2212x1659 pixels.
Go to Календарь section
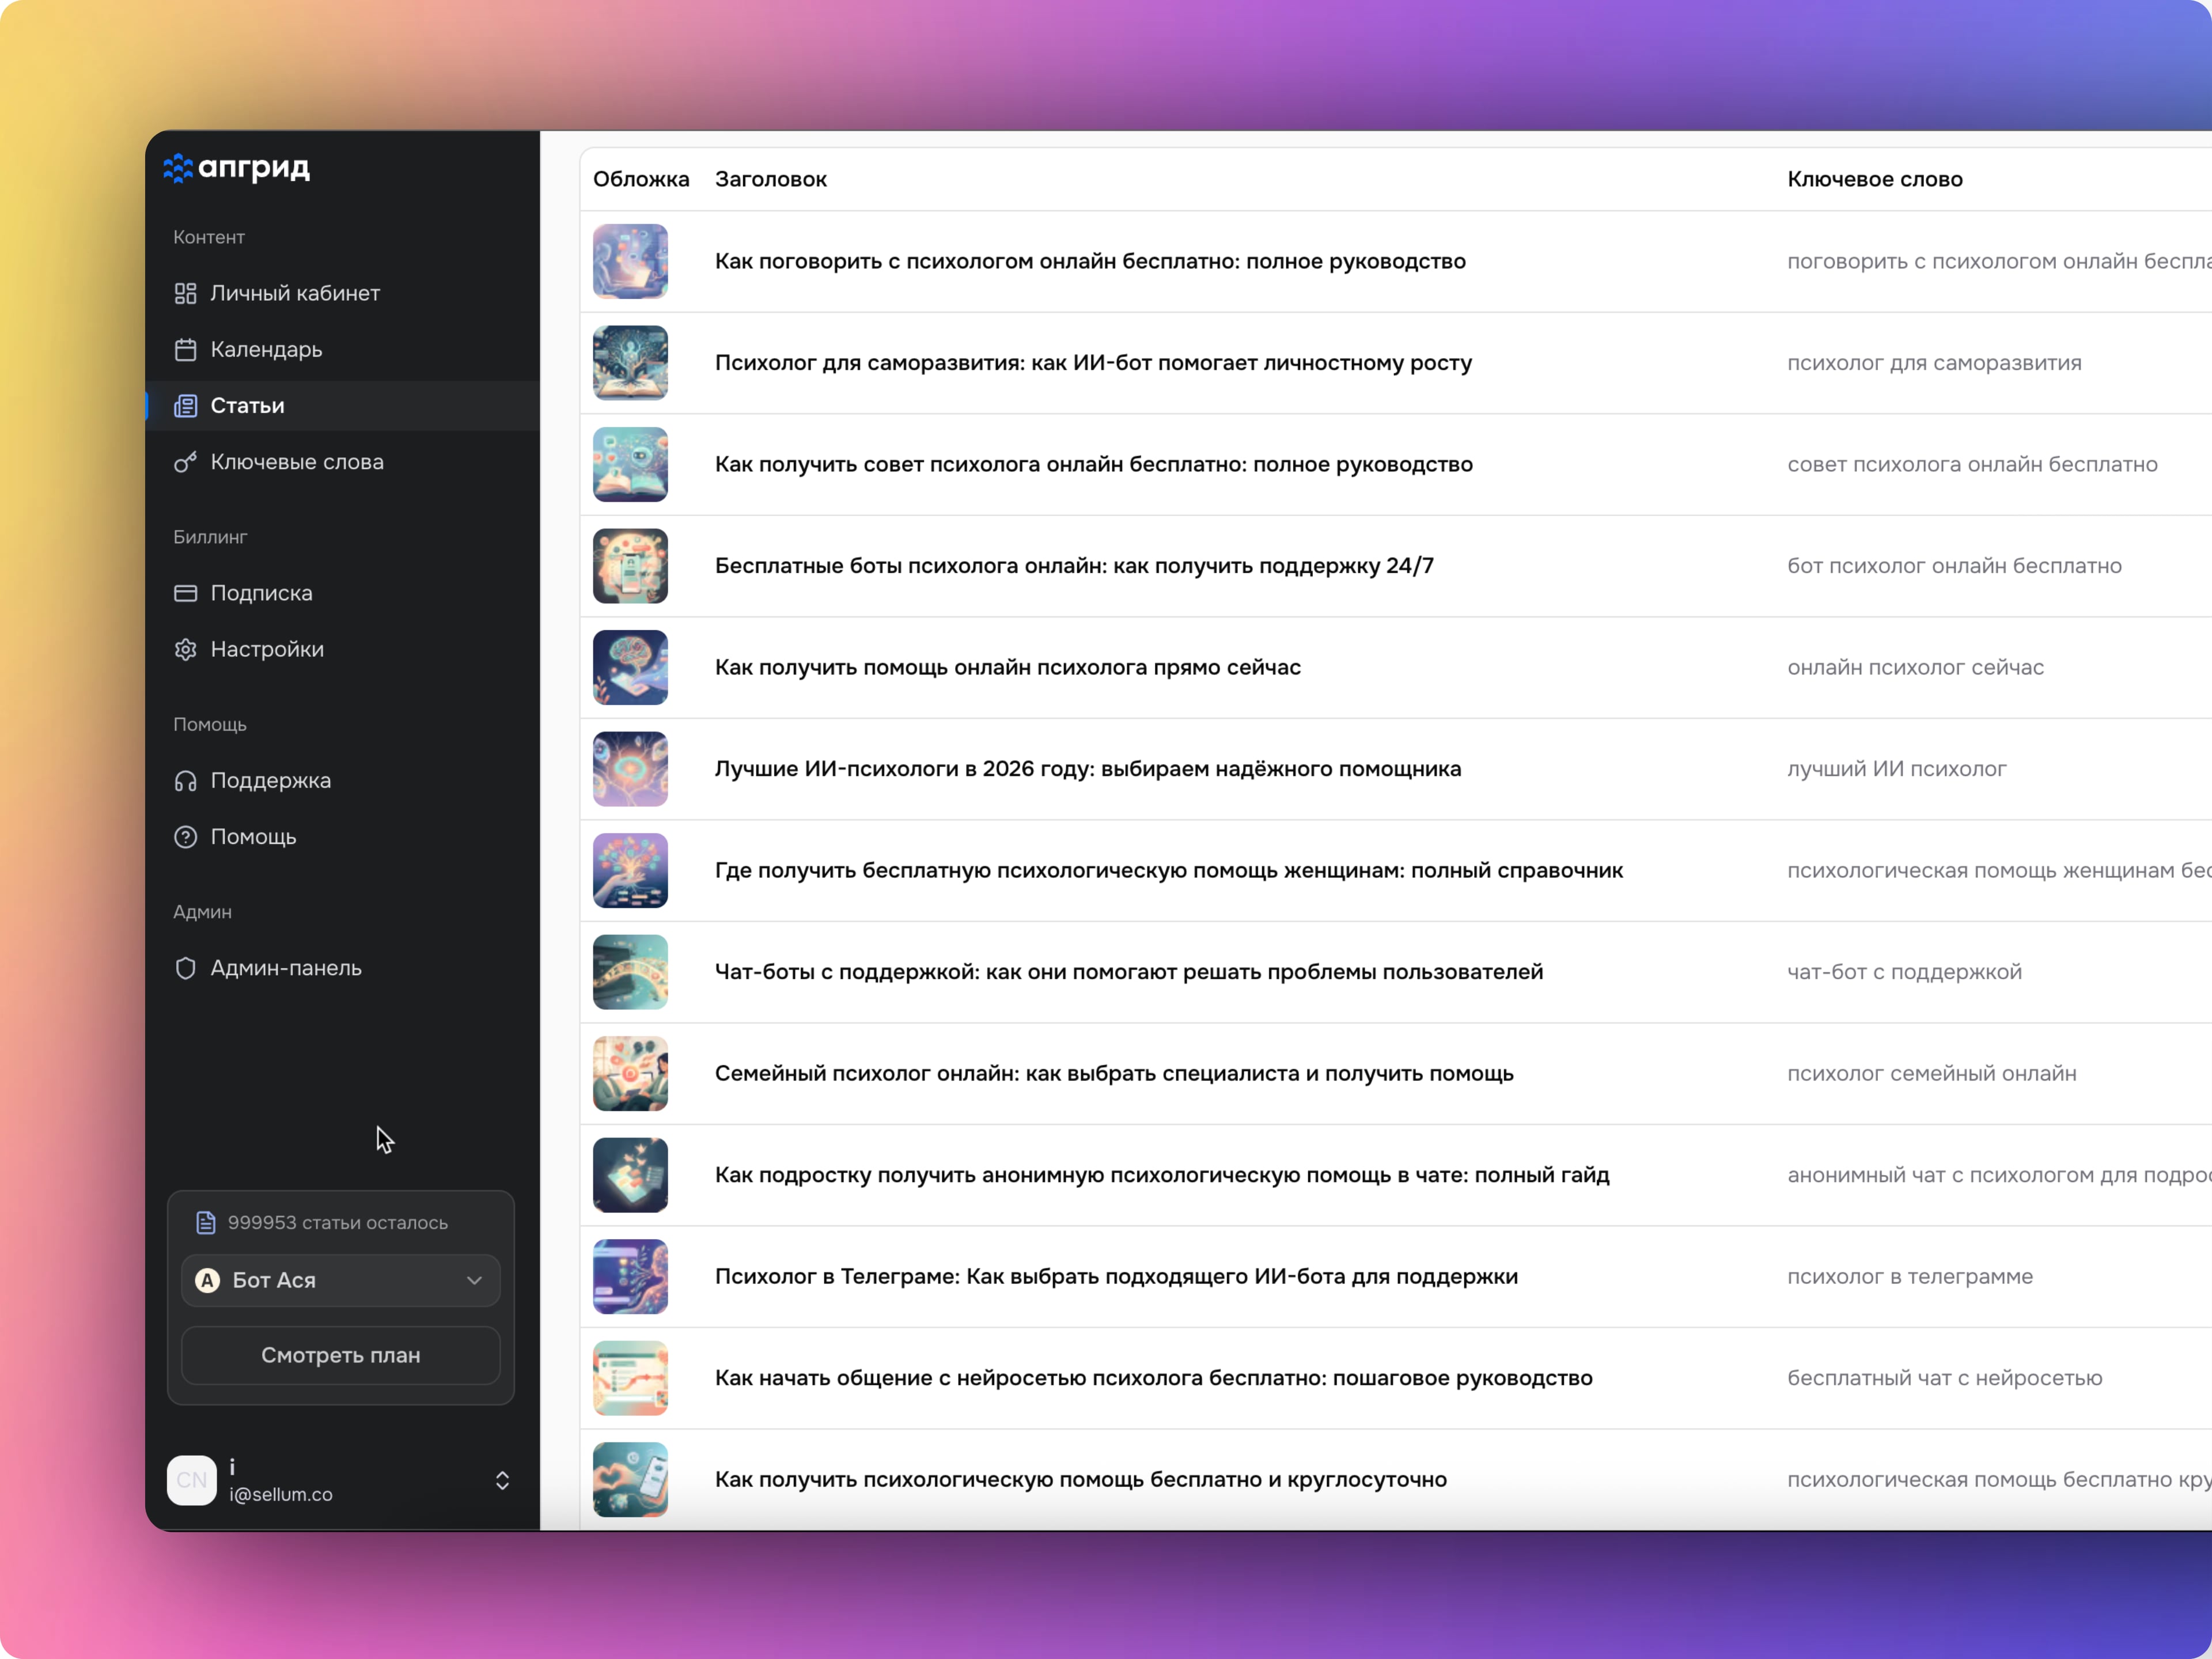[x=342, y=349]
